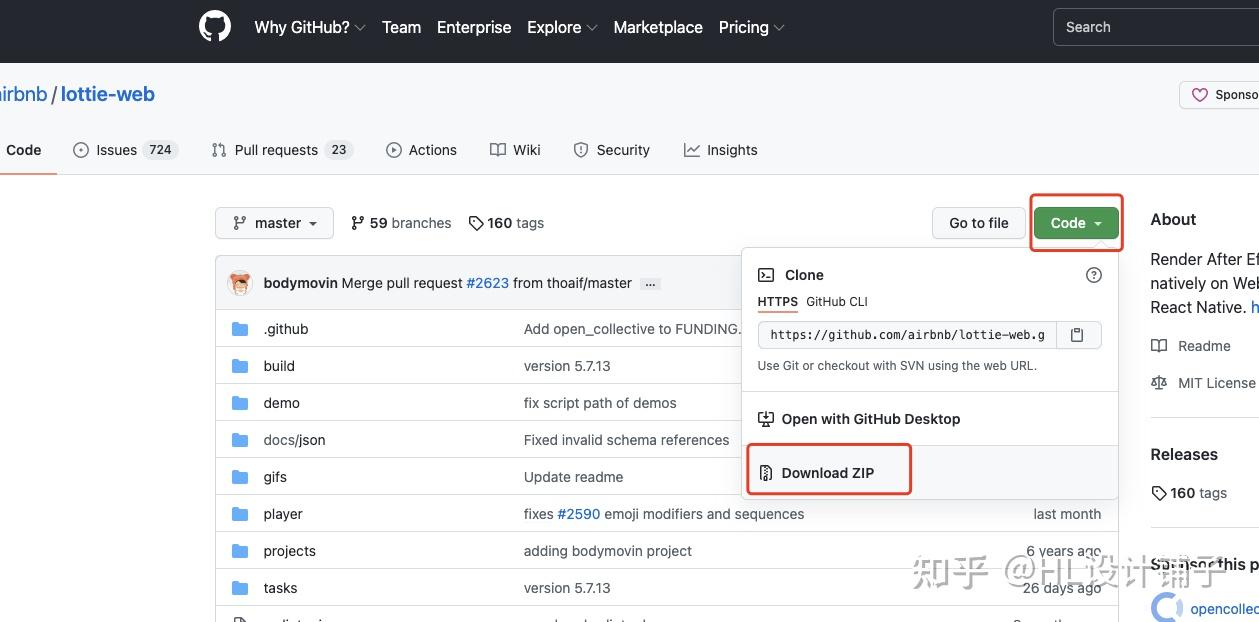The height and width of the screenshot is (622, 1259).
Task: Copy clone URL using the clipboard icon
Action: [x=1077, y=335]
